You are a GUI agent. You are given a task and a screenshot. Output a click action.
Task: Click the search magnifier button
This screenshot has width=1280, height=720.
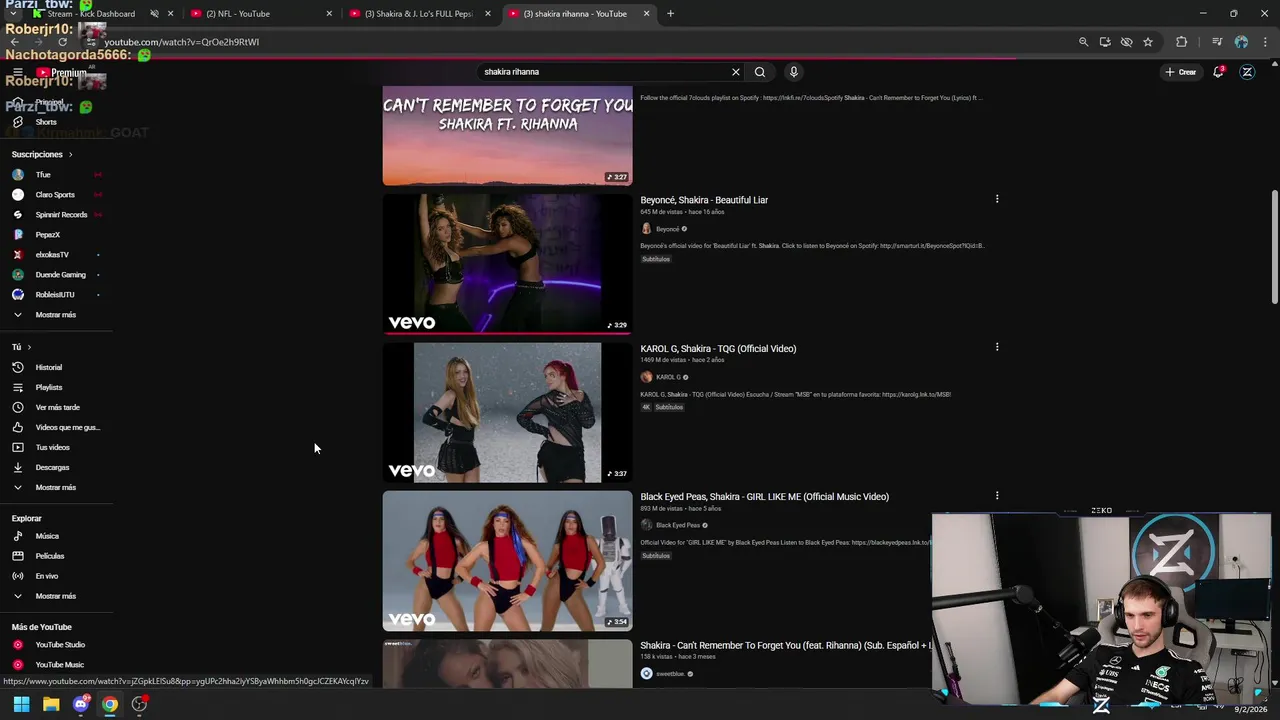tap(760, 72)
